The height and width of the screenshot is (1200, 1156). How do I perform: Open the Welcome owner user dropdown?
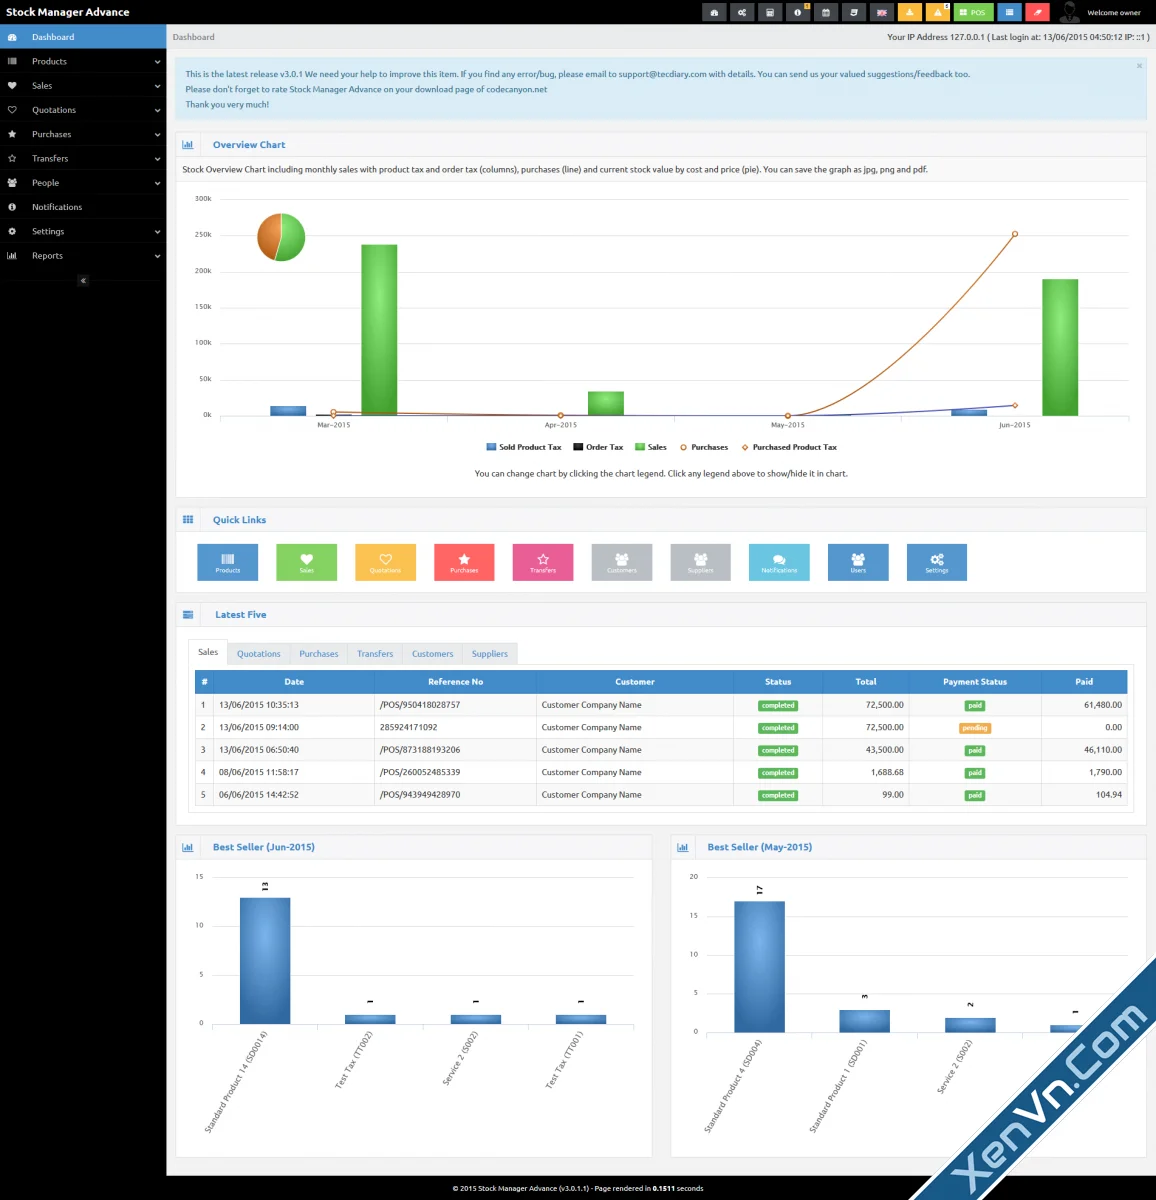pyautogui.click(x=1100, y=12)
